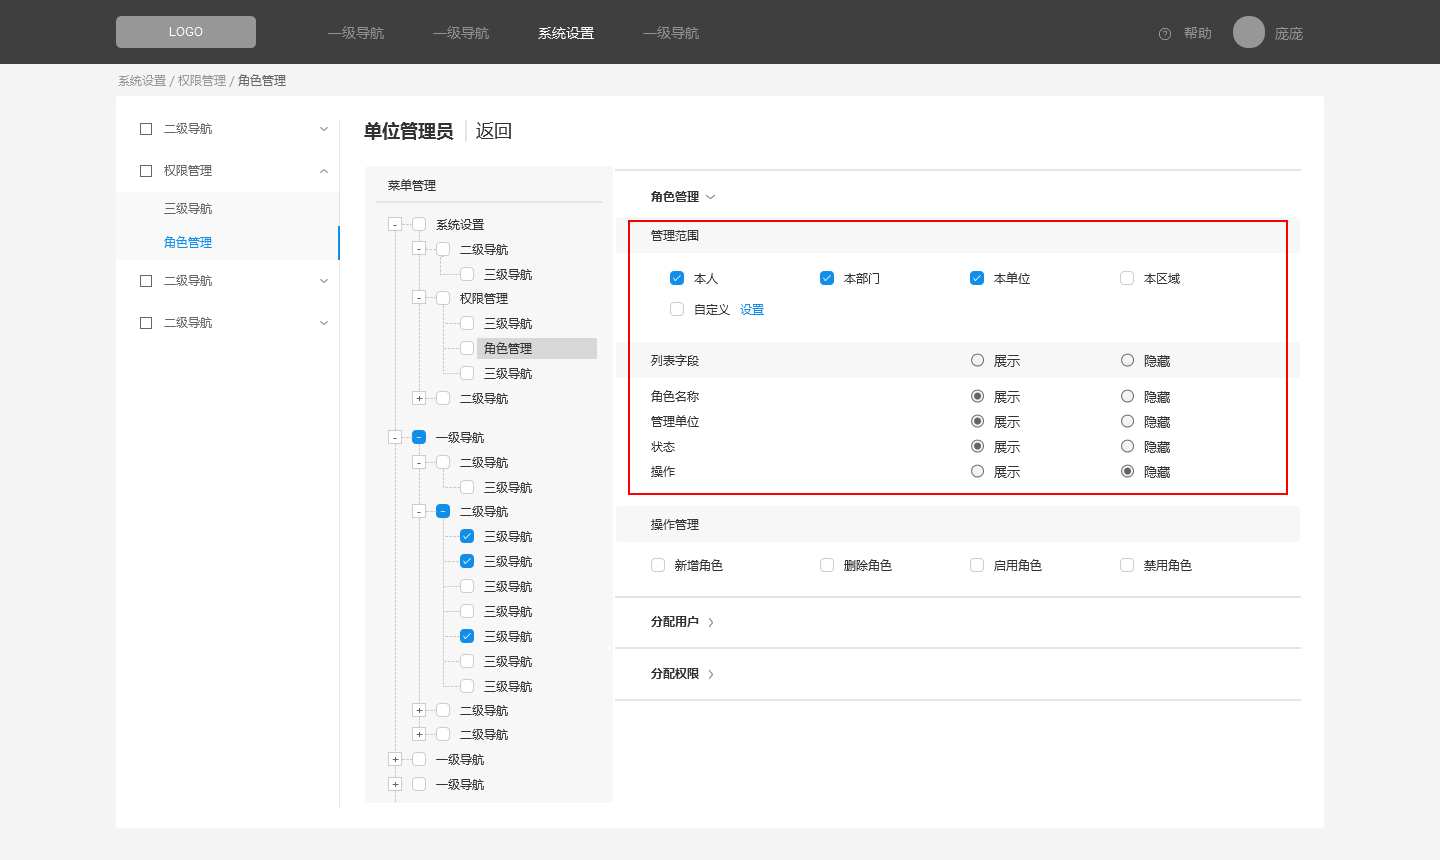Check the 删除角色 checkbox

click(827, 565)
